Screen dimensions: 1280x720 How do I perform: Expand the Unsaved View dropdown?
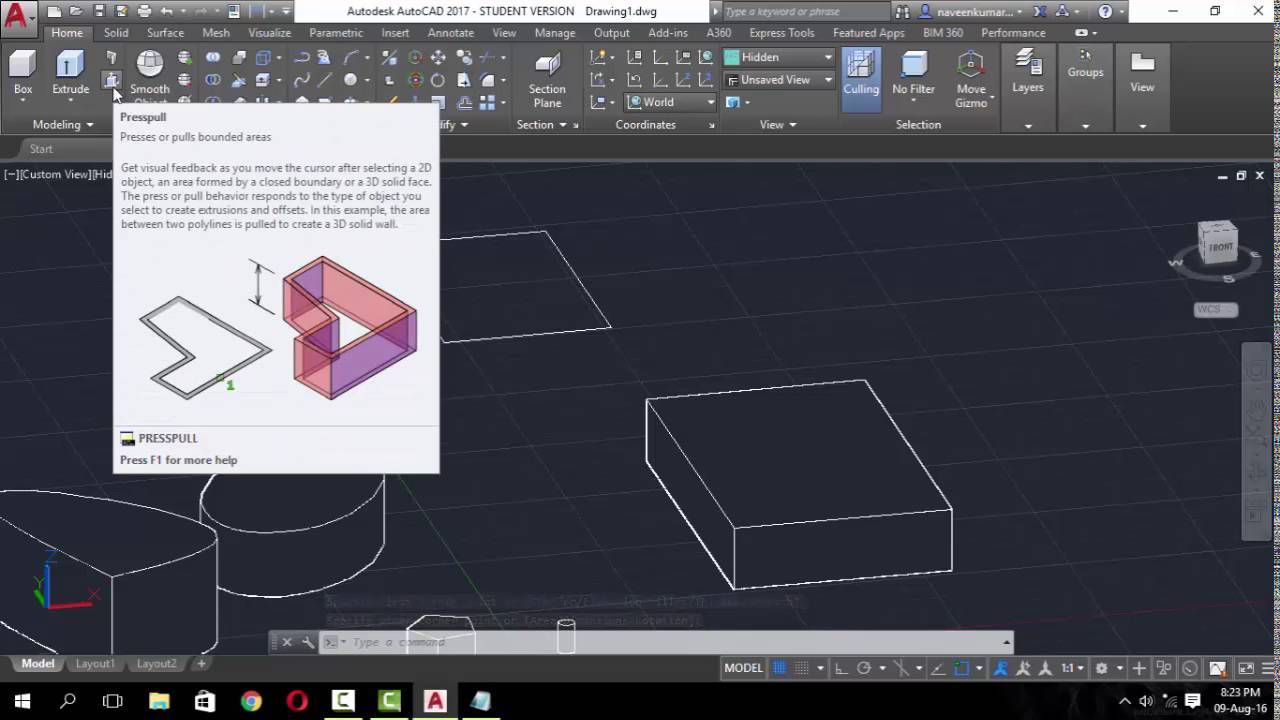[x=778, y=80]
